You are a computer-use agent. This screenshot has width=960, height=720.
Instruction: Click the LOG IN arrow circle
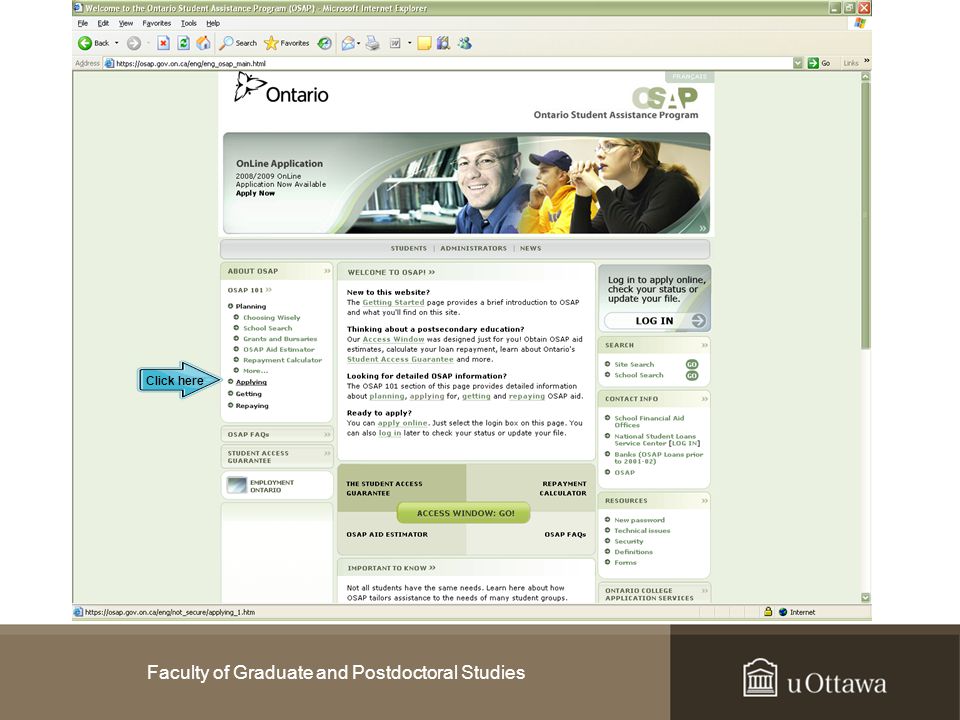click(x=698, y=320)
